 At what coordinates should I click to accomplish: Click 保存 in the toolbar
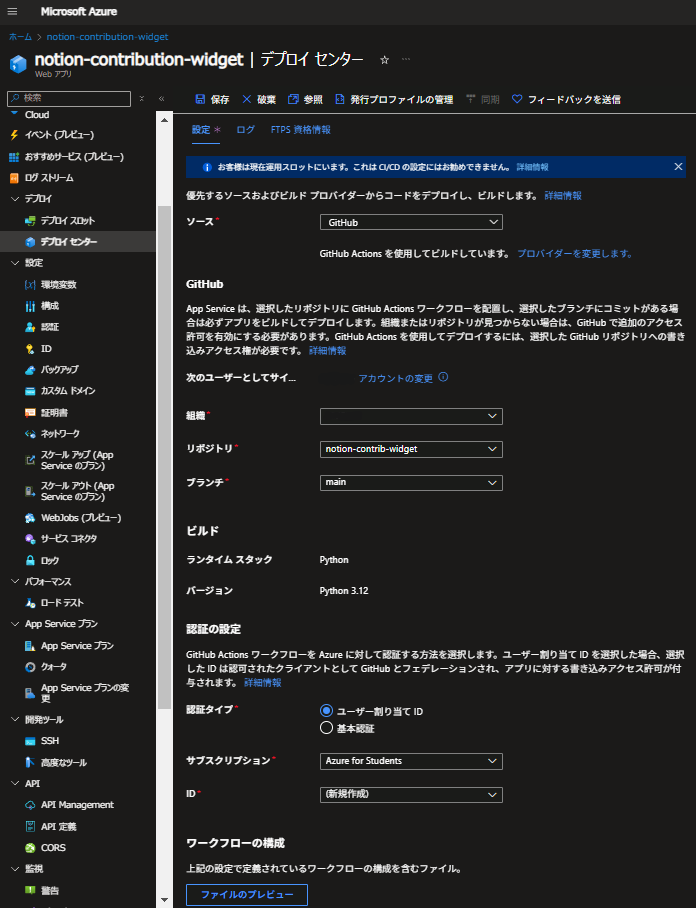point(213,100)
